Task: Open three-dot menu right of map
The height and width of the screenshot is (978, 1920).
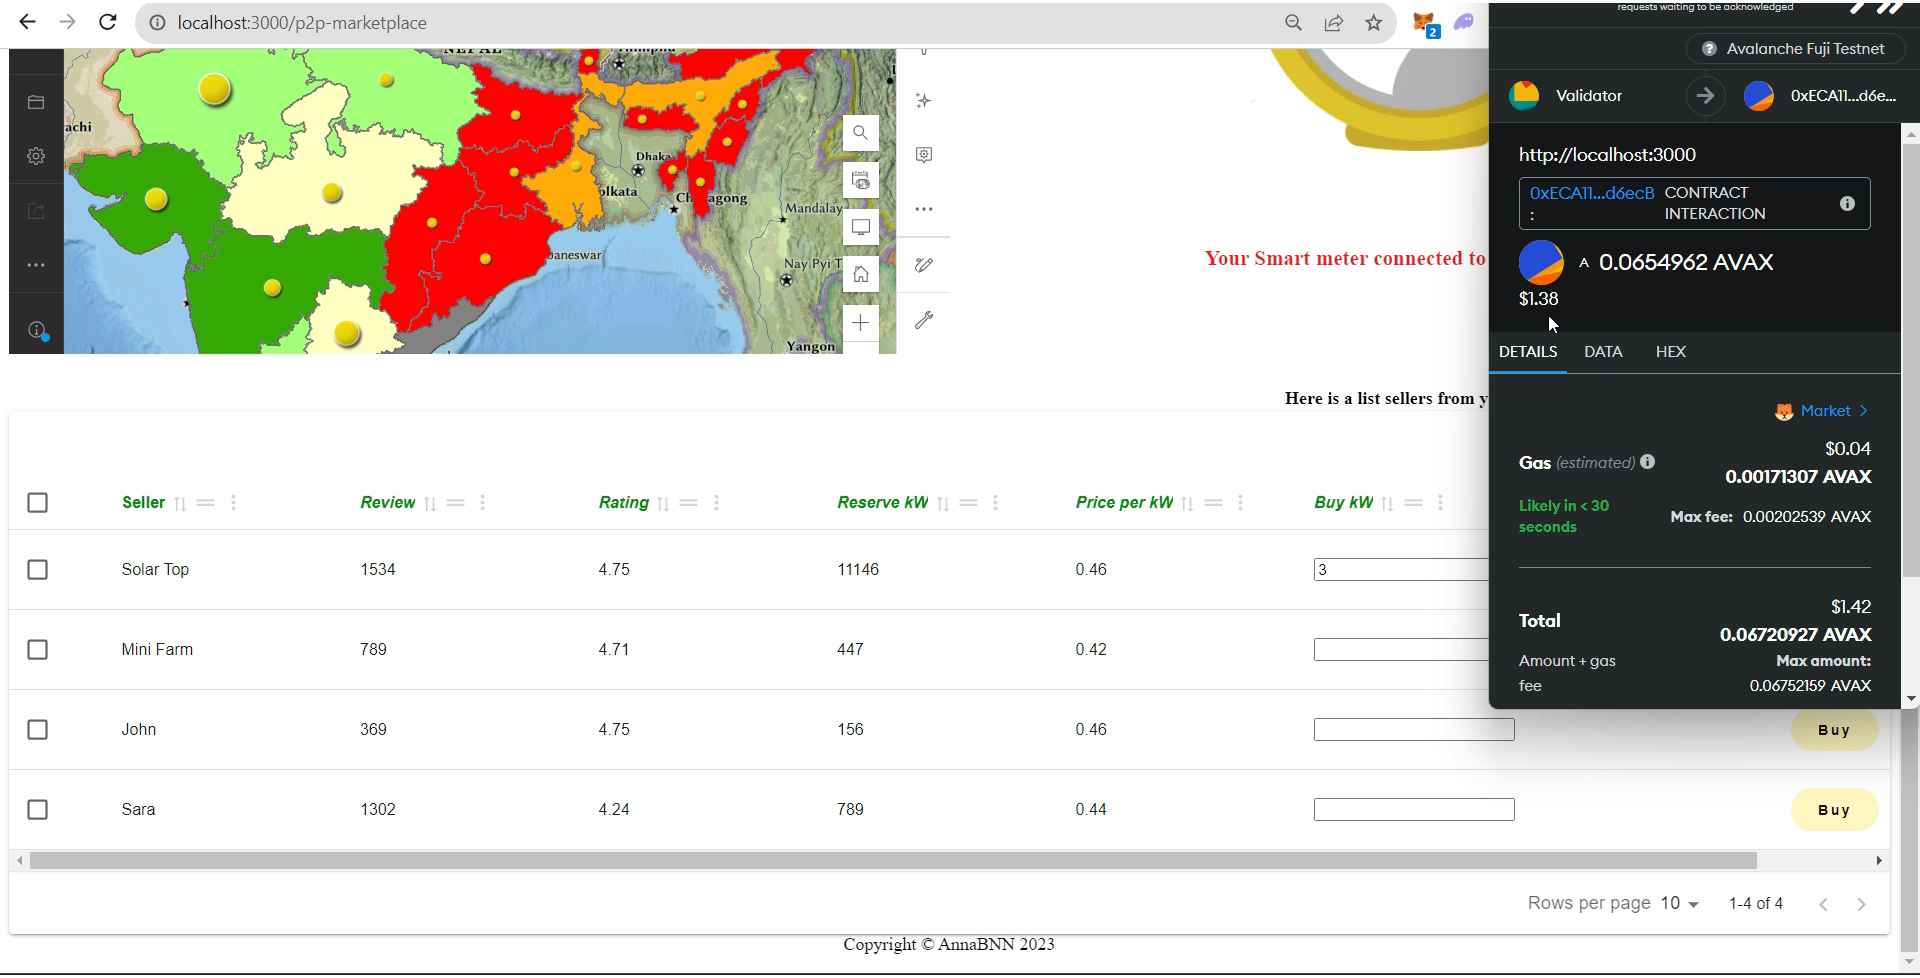Action: 923,209
